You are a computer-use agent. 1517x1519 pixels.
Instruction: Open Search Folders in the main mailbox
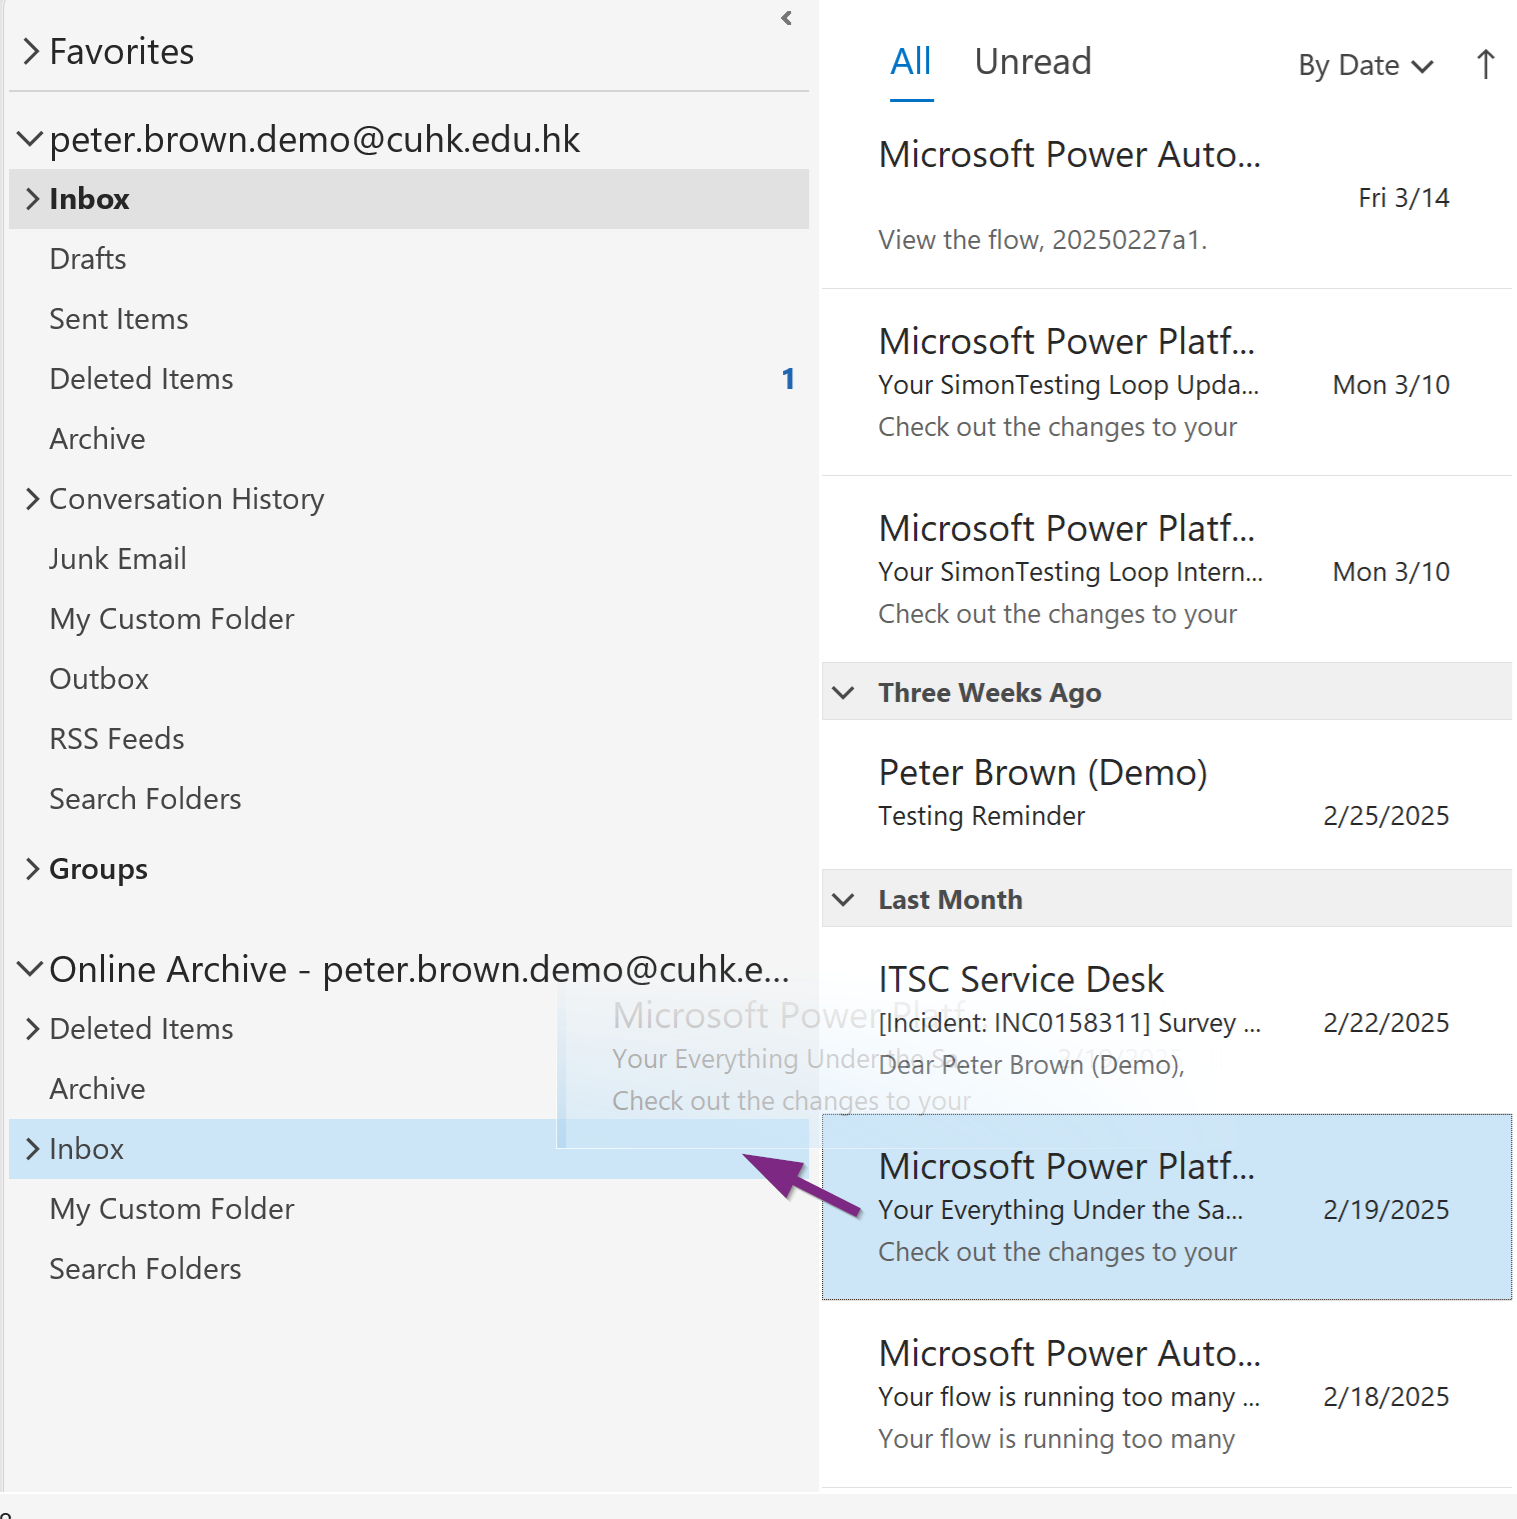point(409,799)
